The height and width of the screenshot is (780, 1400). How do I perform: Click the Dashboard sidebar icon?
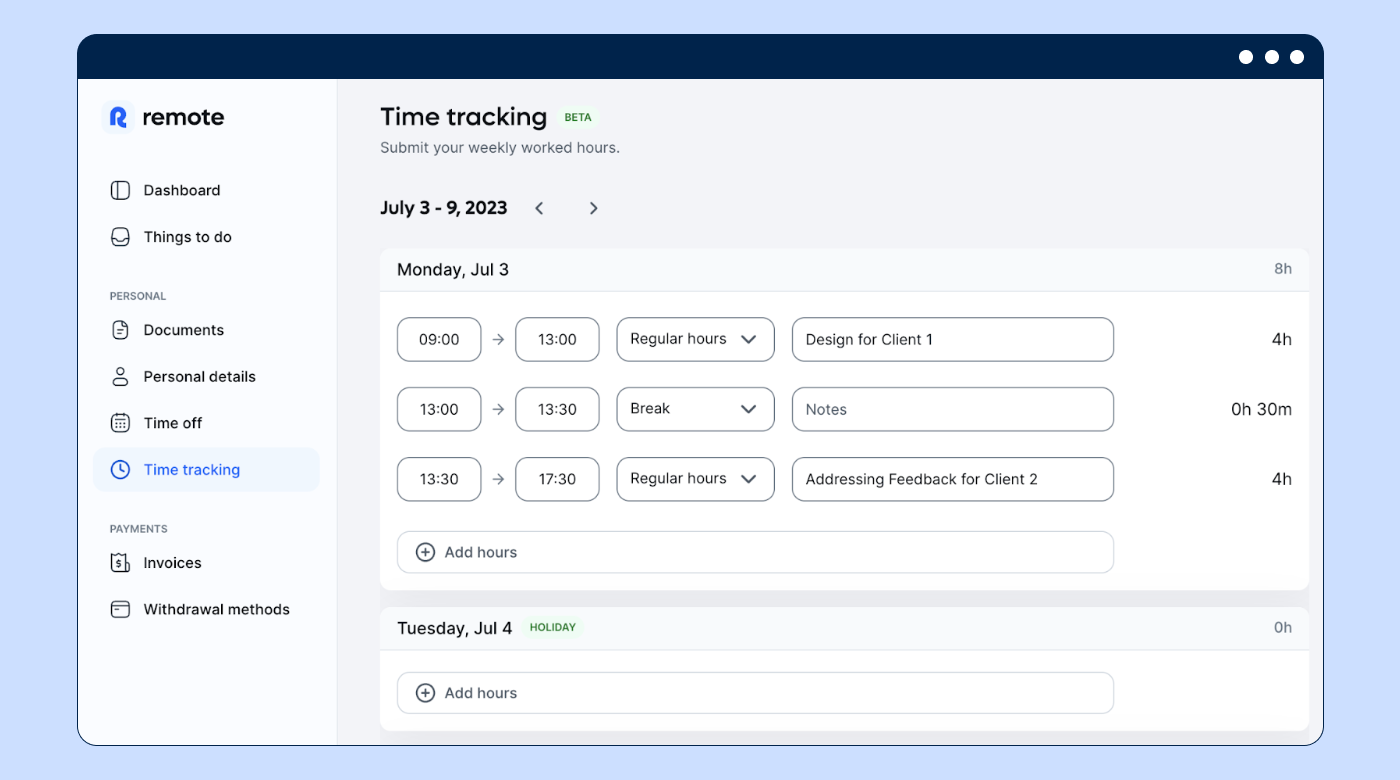pyautogui.click(x=120, y=190)
